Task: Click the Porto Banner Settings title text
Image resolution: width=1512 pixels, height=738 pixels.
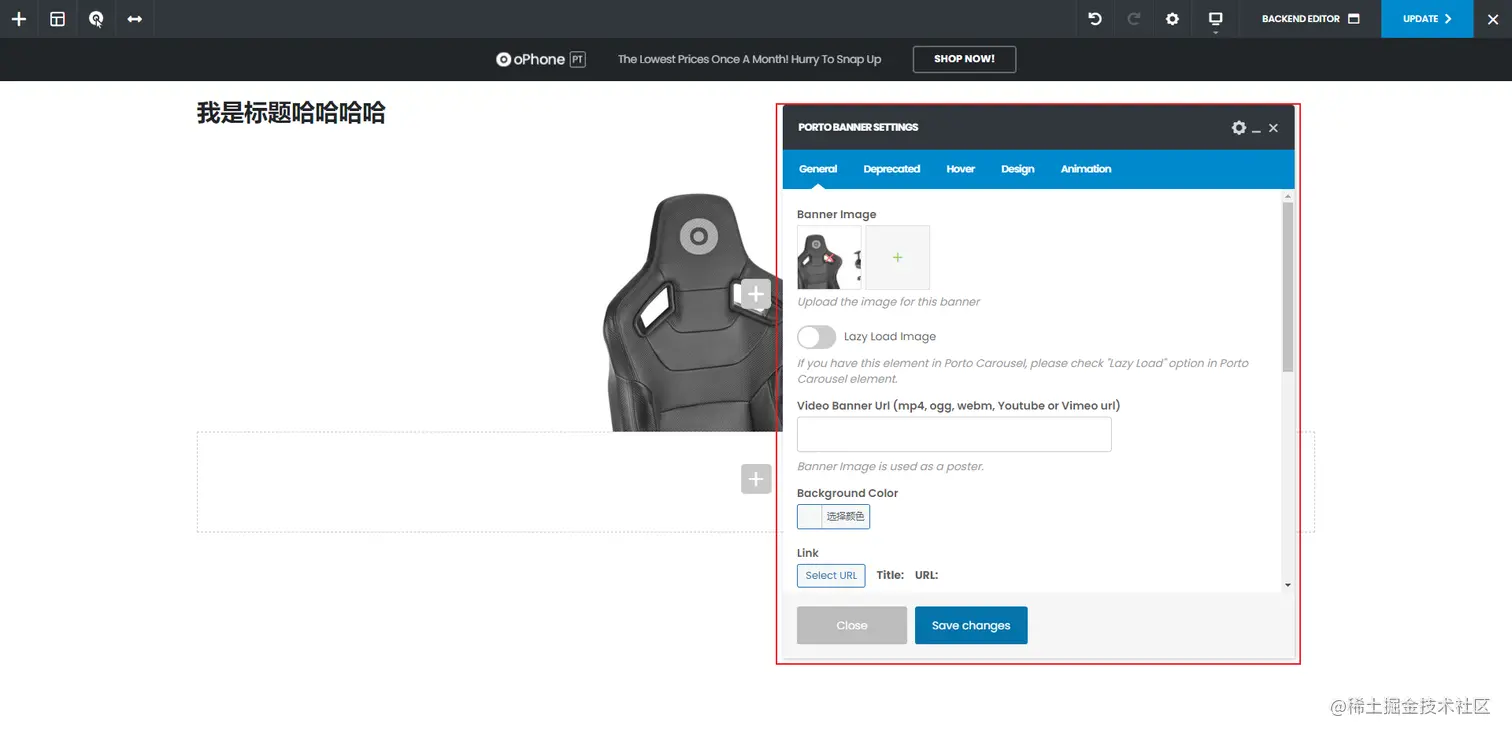Action: (858, 127)
